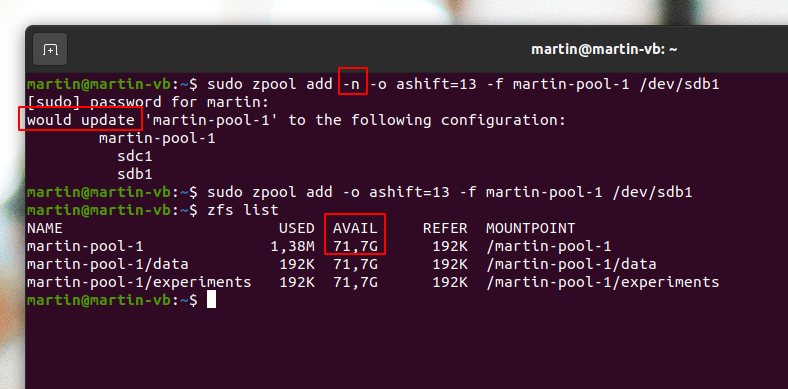Click the USED column header
Viewport: 788px width, 389px height.
(297, 228)
